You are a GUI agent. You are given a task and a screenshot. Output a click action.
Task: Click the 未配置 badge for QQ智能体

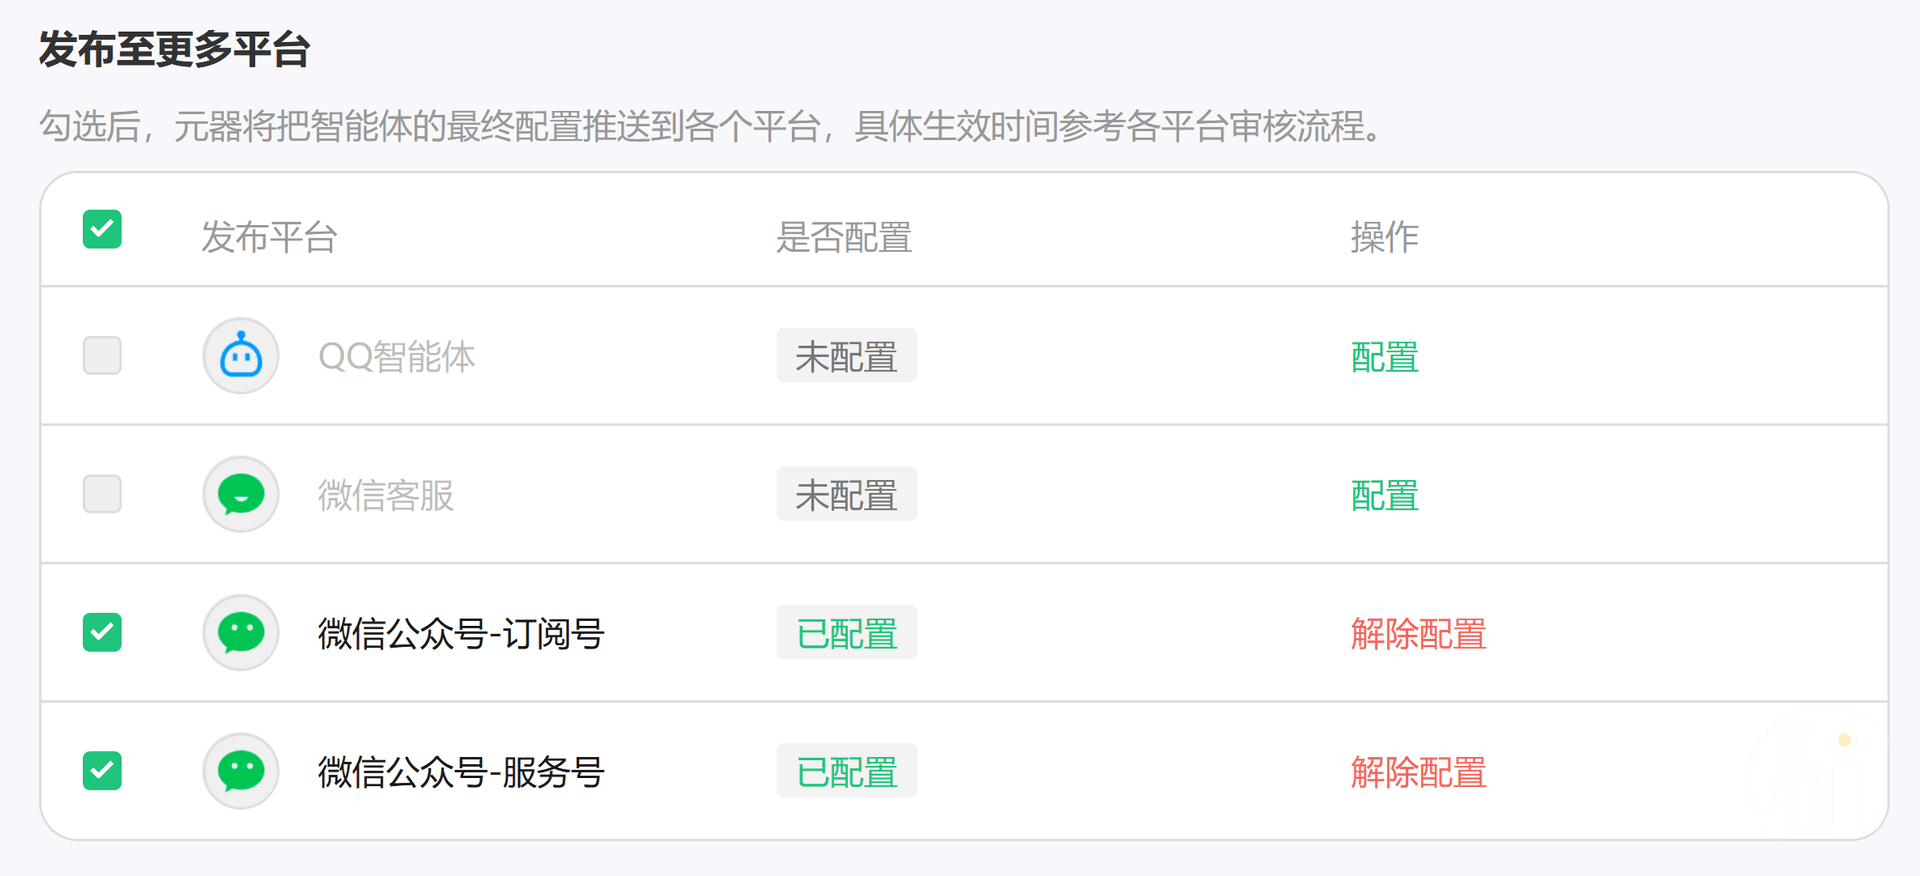pos(846,356)
